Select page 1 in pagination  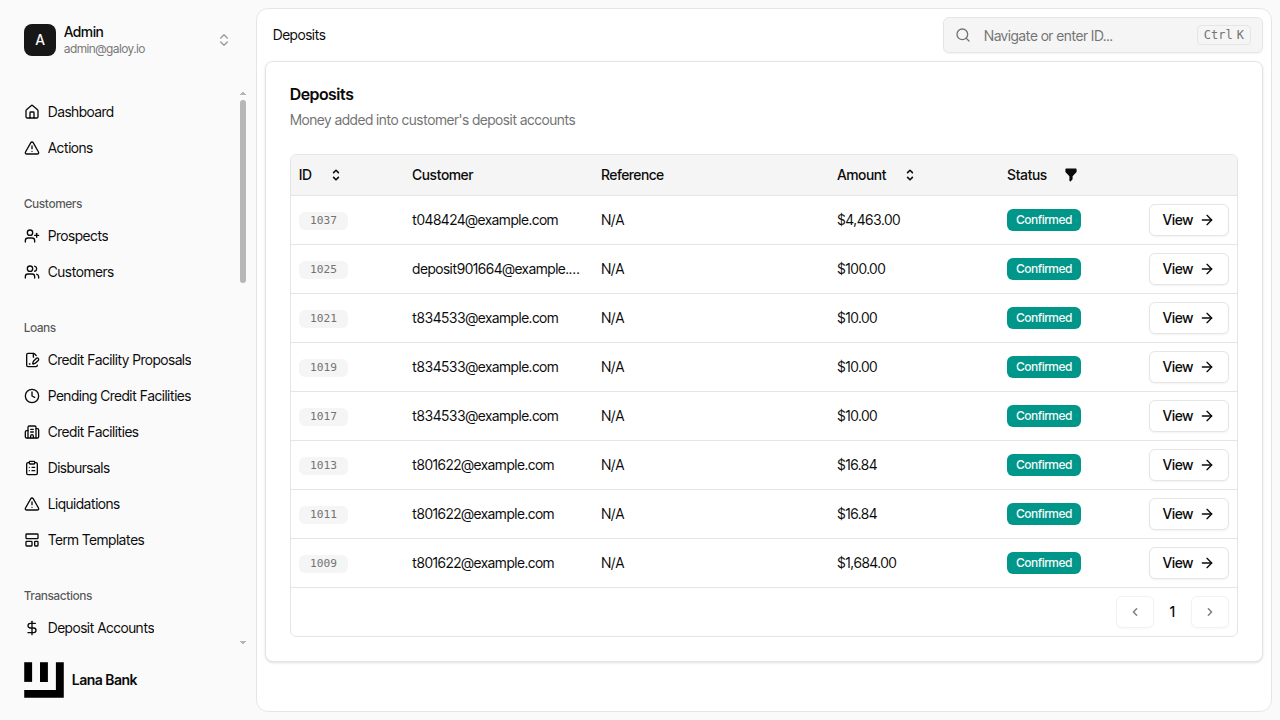(x=1173, y=612)
